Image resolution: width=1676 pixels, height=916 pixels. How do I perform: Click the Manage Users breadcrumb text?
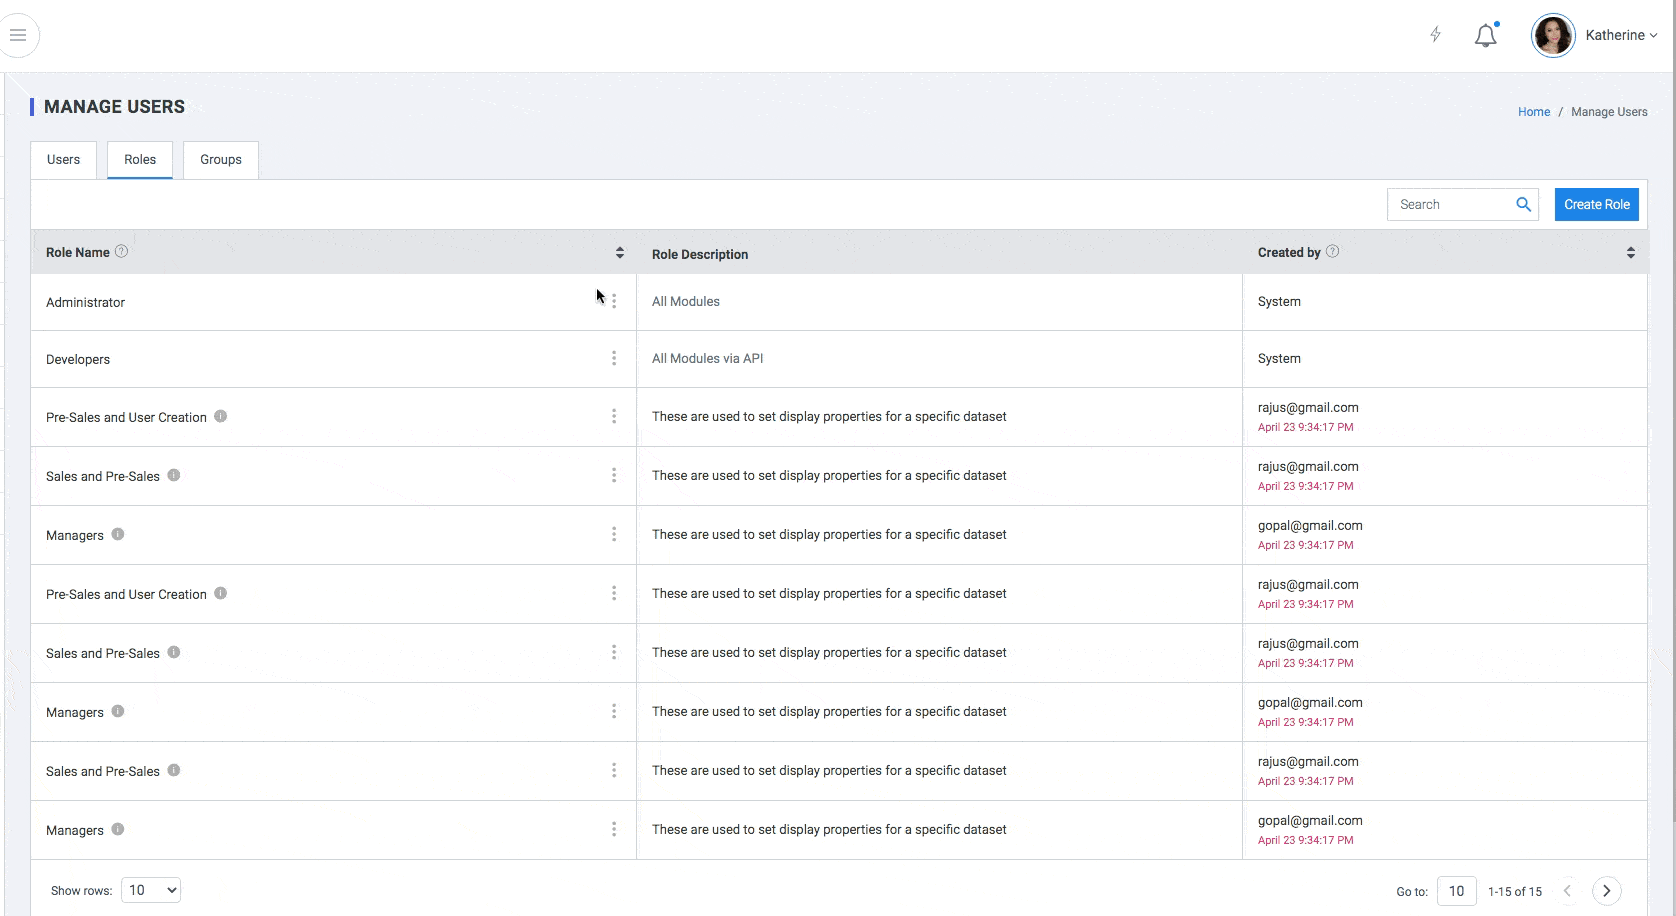coord(1609,112)
